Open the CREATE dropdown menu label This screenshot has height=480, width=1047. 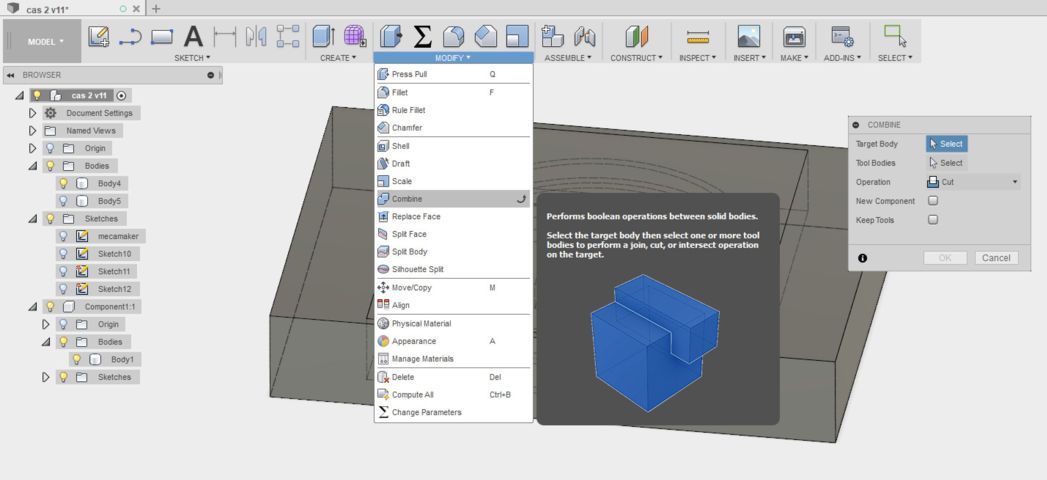pyautogui.click(x=338, y=58)
